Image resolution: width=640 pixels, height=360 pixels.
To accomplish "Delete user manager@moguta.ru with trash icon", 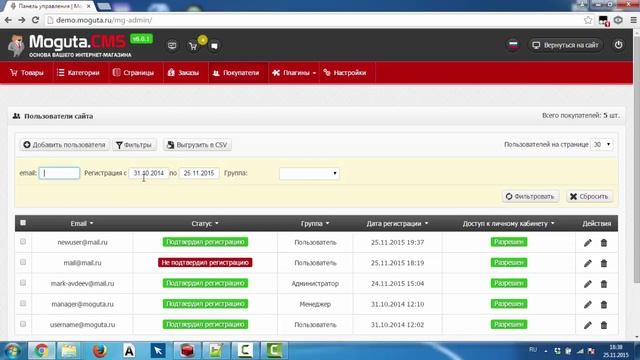I will pos(604,304).
